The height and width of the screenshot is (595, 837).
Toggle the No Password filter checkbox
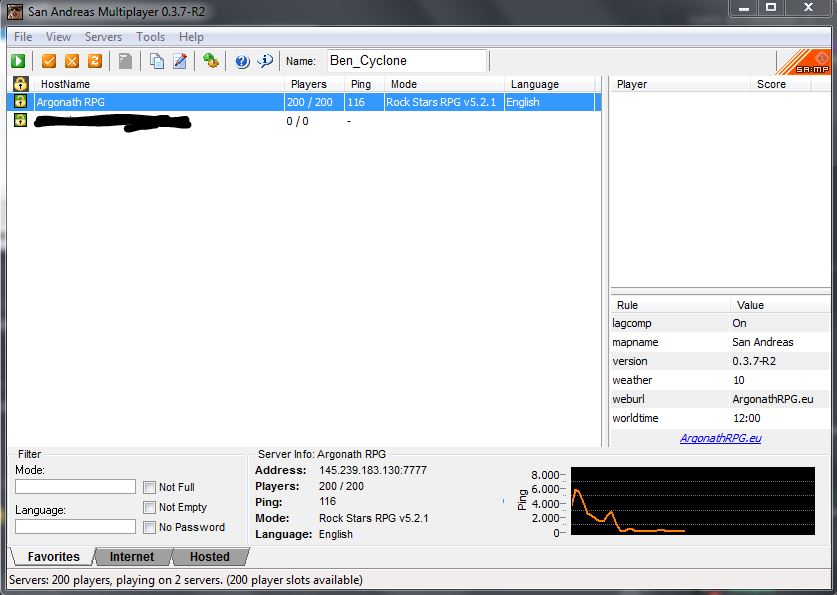click(149, 527)
